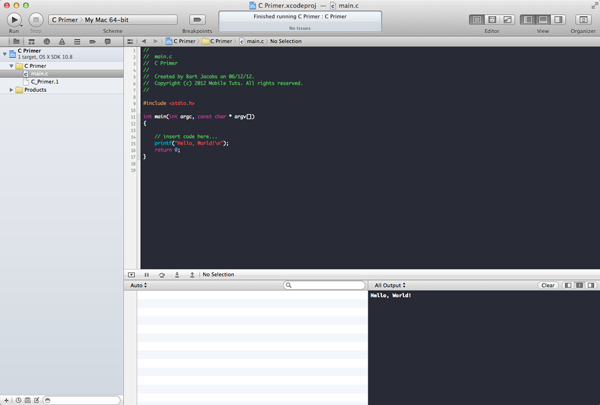
Task: Choose destination My Mac 64-bit
Action: tap(107, 20)
